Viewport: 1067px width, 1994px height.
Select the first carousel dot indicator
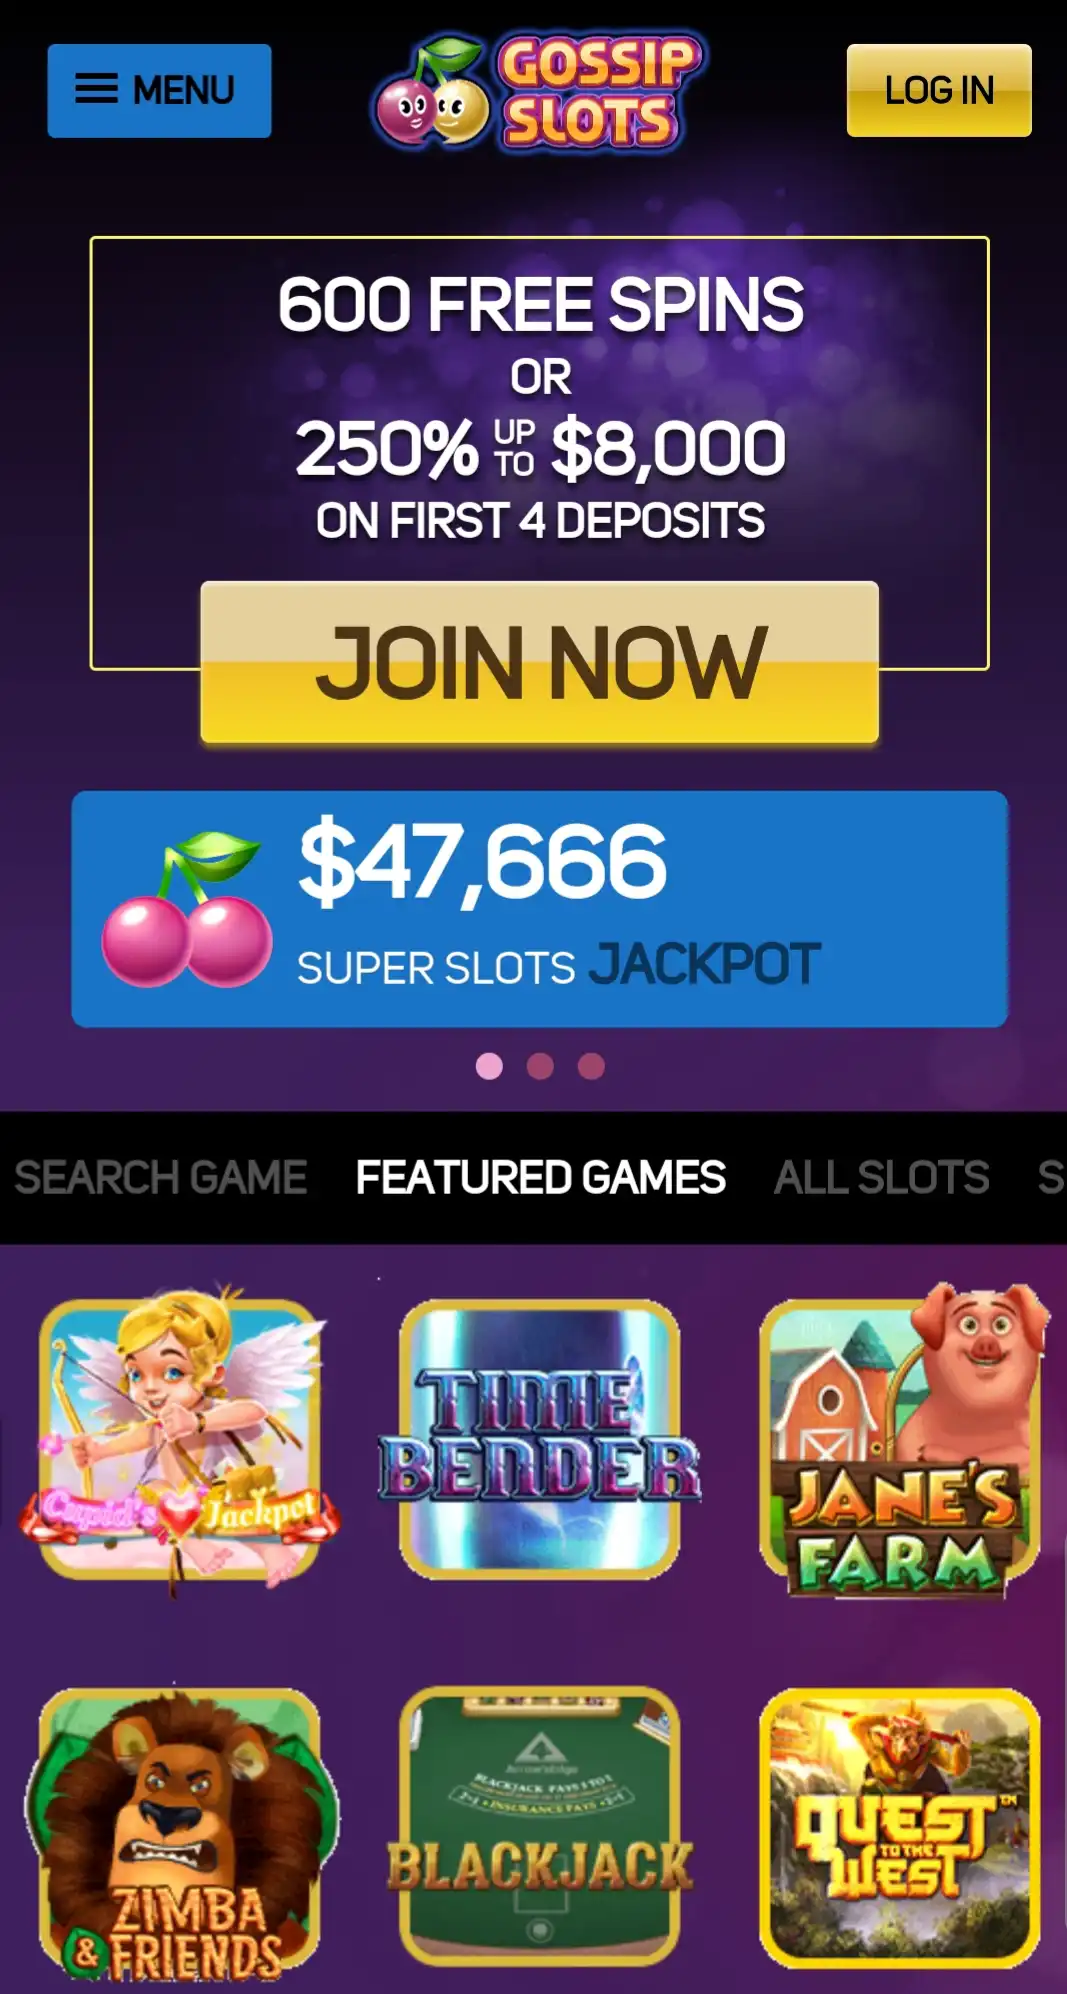point(489,1066)
